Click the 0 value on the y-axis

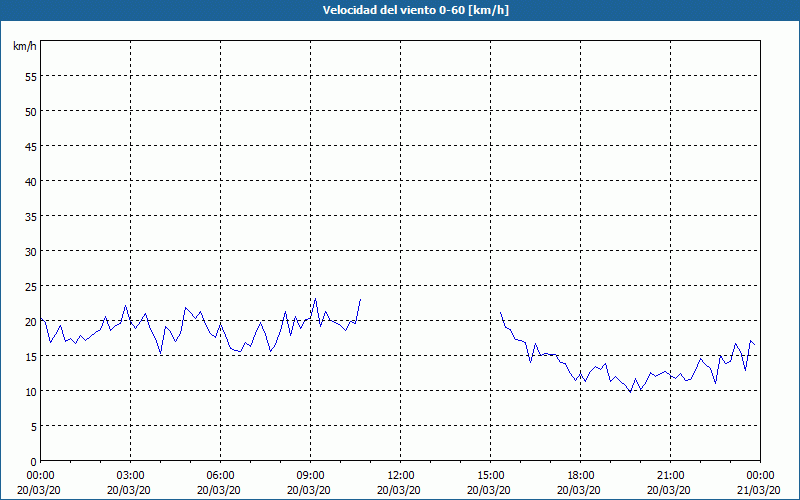[34, 462]
